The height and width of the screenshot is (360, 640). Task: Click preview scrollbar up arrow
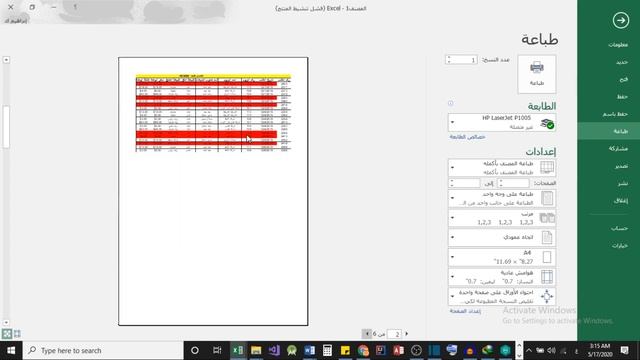[x=6, y=60]
